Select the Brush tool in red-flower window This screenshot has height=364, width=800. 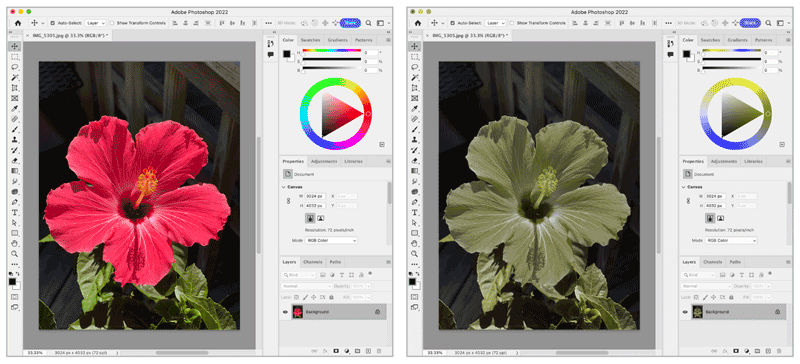pos(15,129)
